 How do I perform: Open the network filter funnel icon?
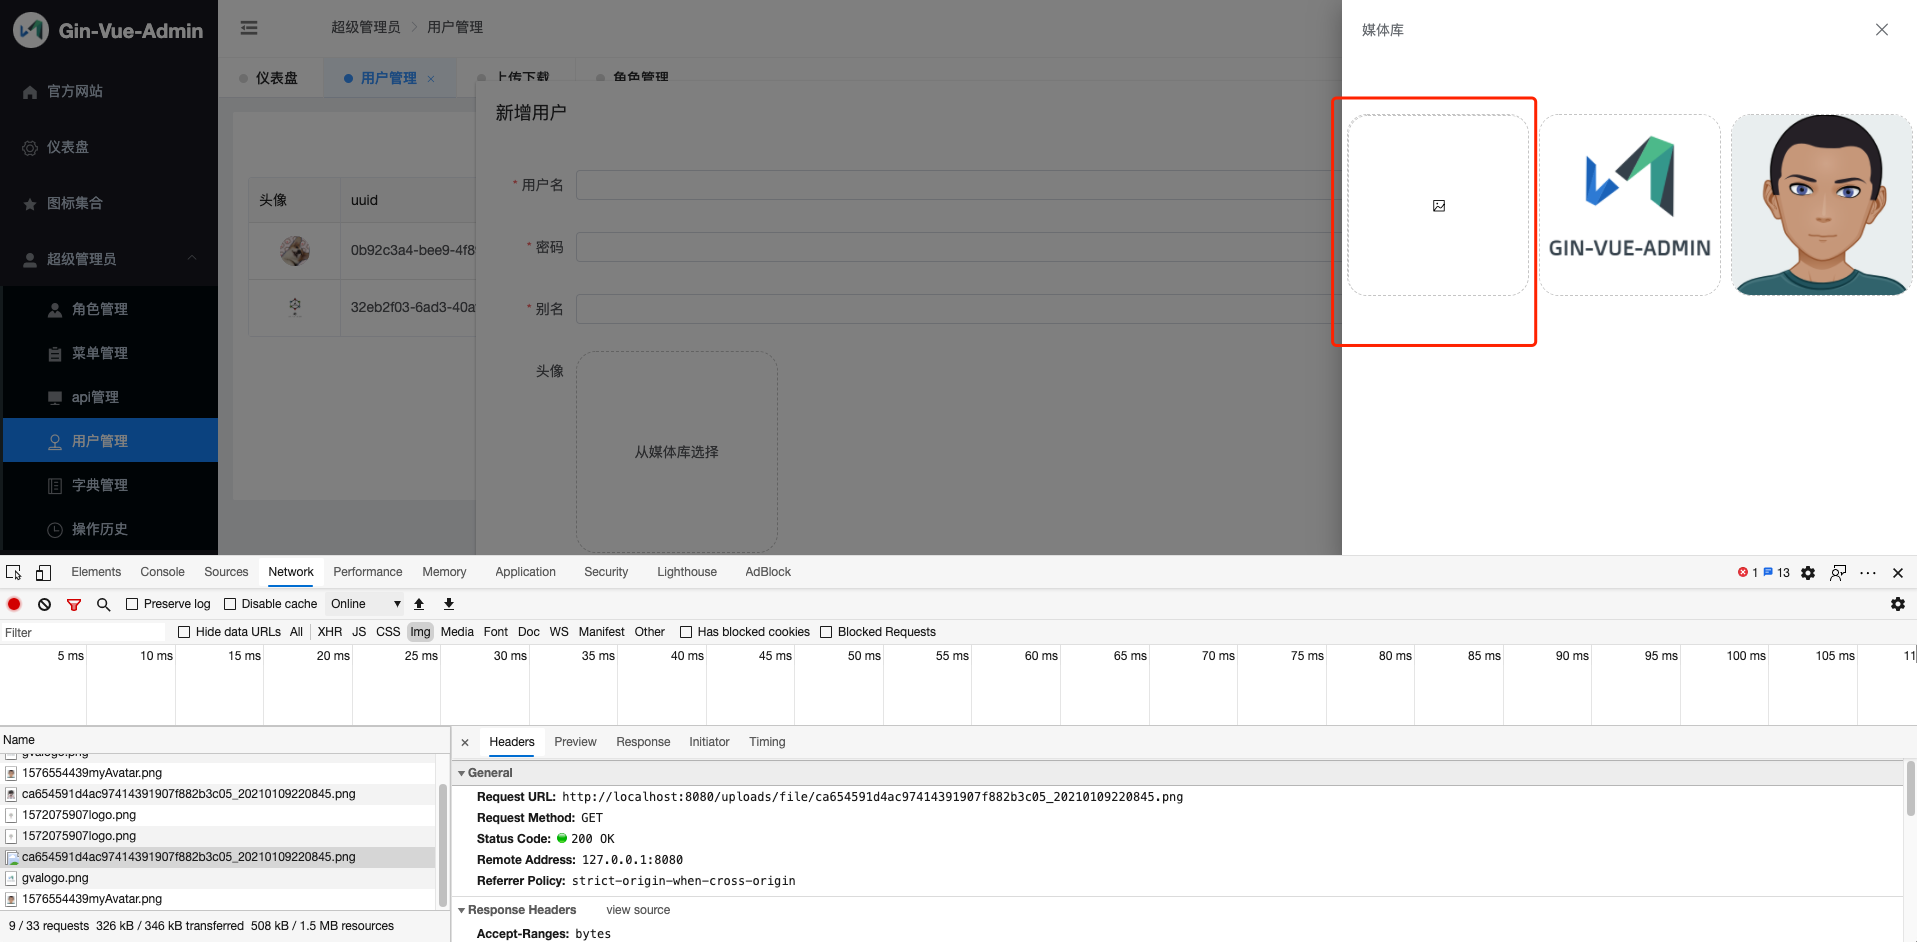74,604
